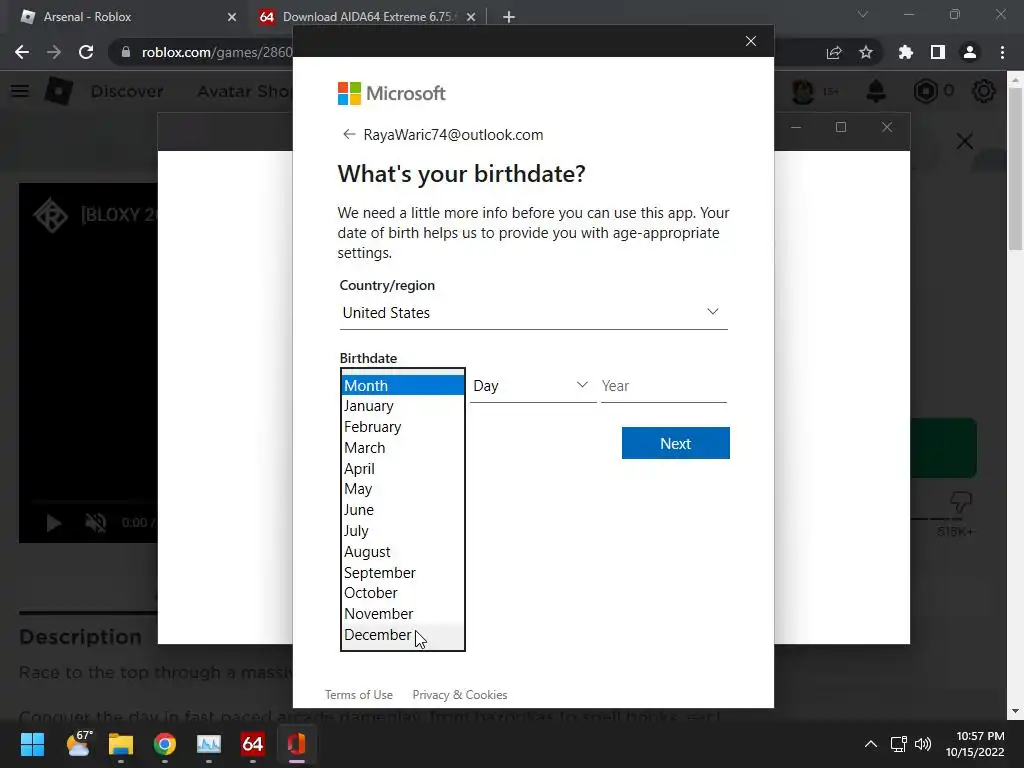
Task: Unmute the trailer video
Action: click(x=95, y=522)
